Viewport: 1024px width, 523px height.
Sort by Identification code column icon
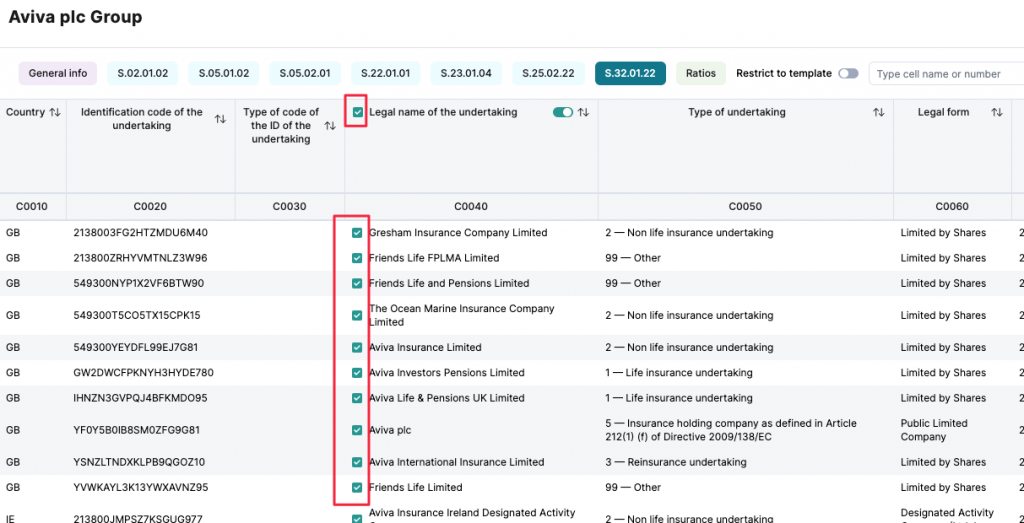coord(220,119)
